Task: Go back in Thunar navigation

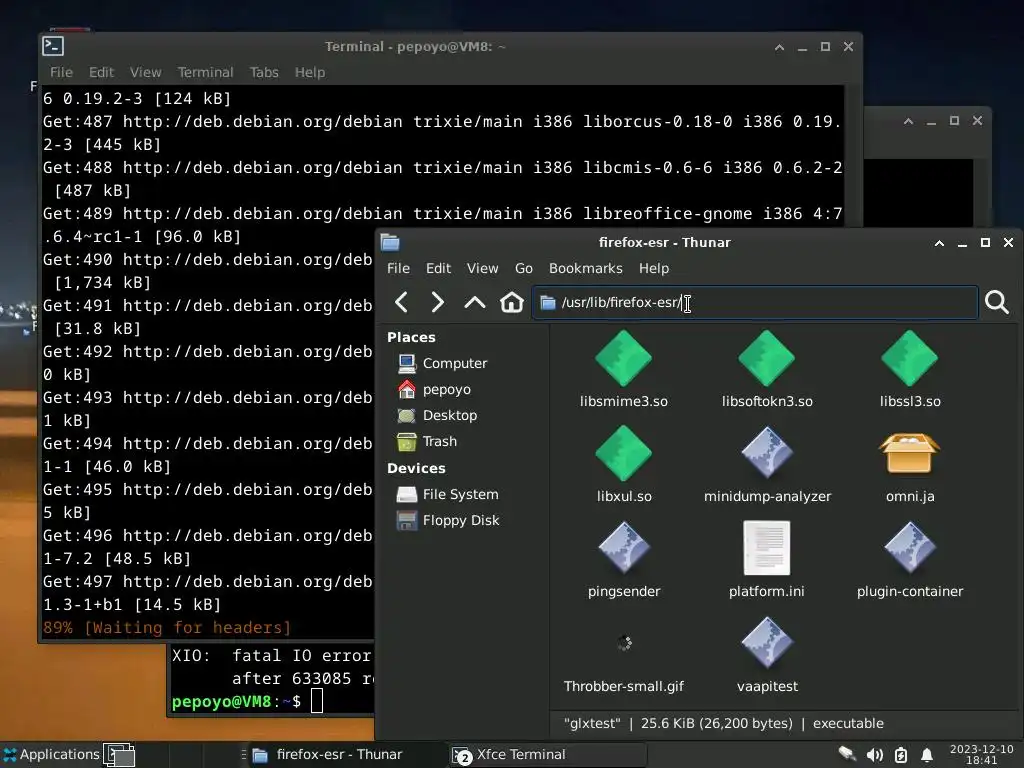Action: (402, 302)
